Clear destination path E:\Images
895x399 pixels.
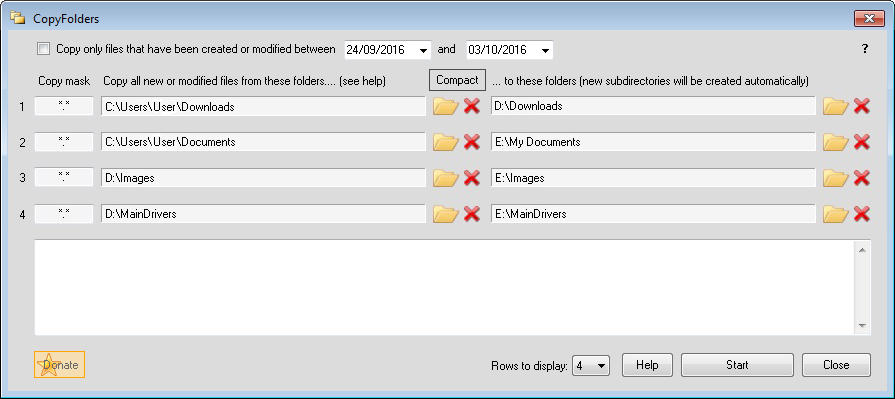coord(861,178)
